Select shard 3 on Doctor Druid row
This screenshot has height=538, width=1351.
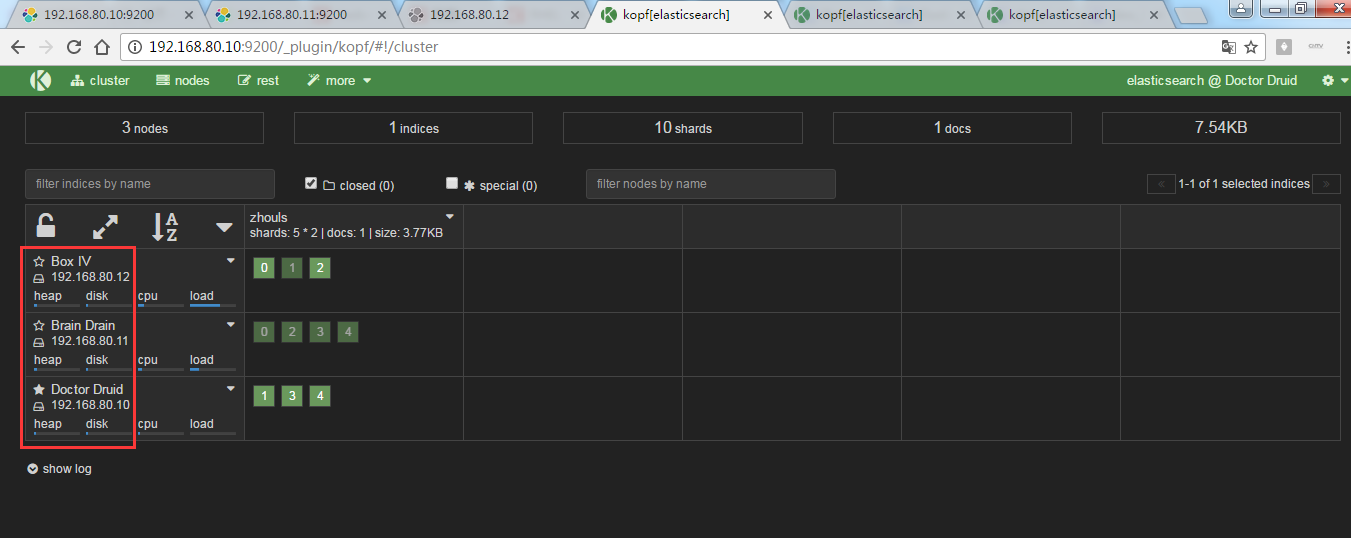coord(291,396)
